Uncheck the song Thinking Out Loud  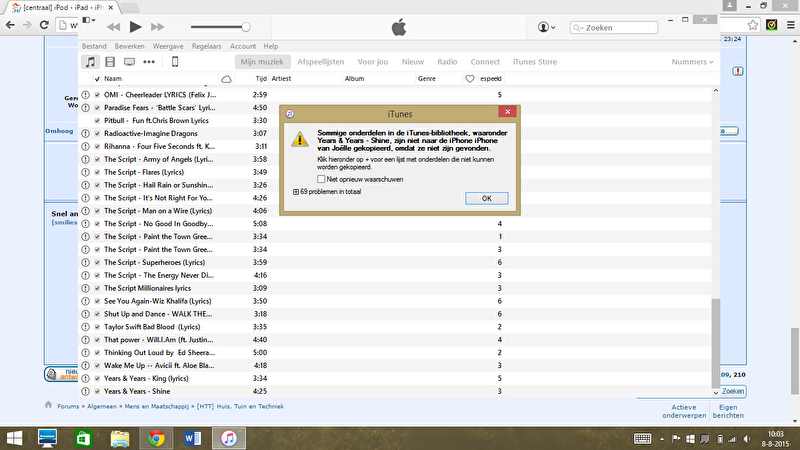pos(97,353)
